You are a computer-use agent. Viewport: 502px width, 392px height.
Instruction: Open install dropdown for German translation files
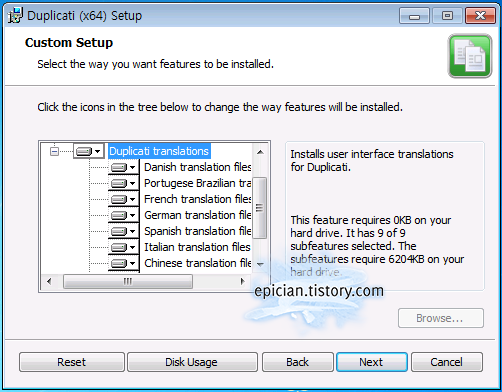[x=124, y=215]
